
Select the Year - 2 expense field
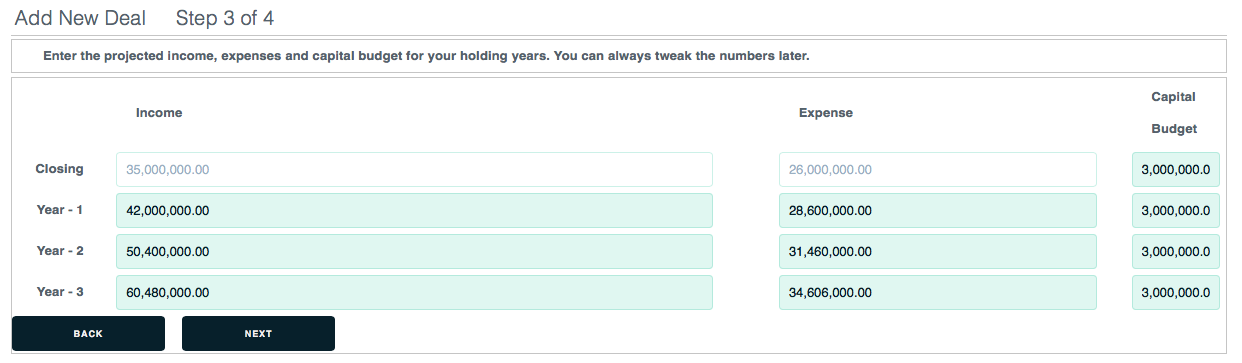pos(938,251)
